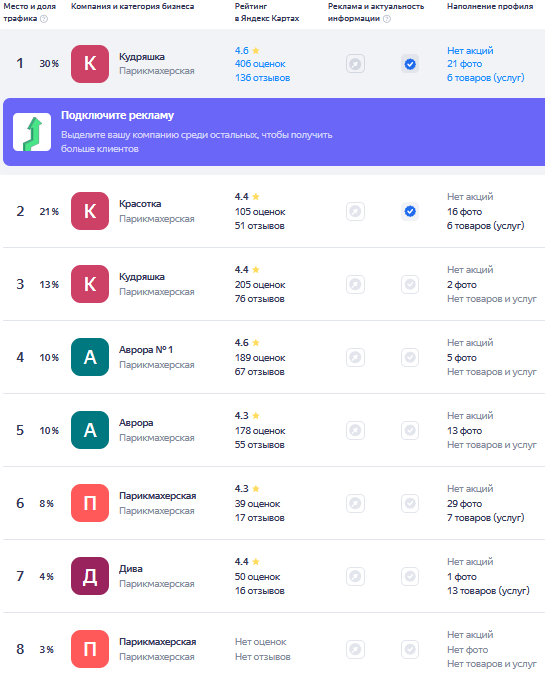Open the 21 фото link
The image size is (545, 680).
pyautogui.click(x=464, y=64)
